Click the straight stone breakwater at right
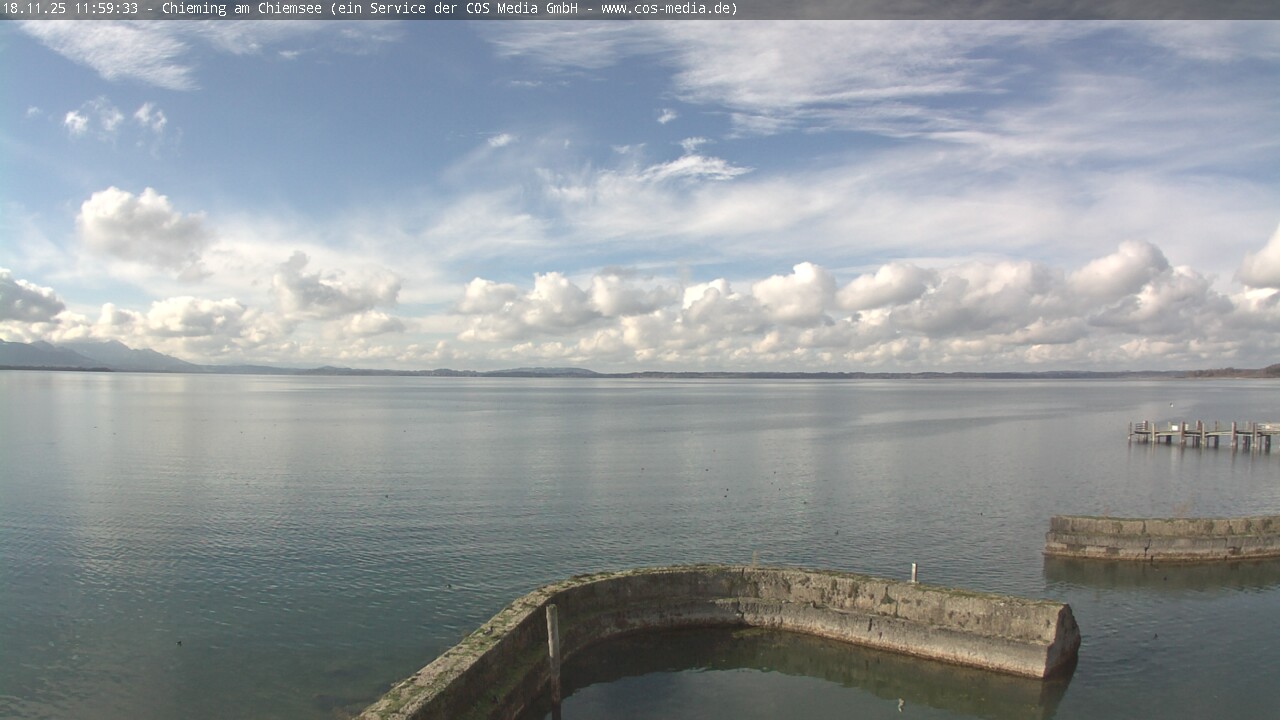The image size is (1280, 720). point(1160,537)
